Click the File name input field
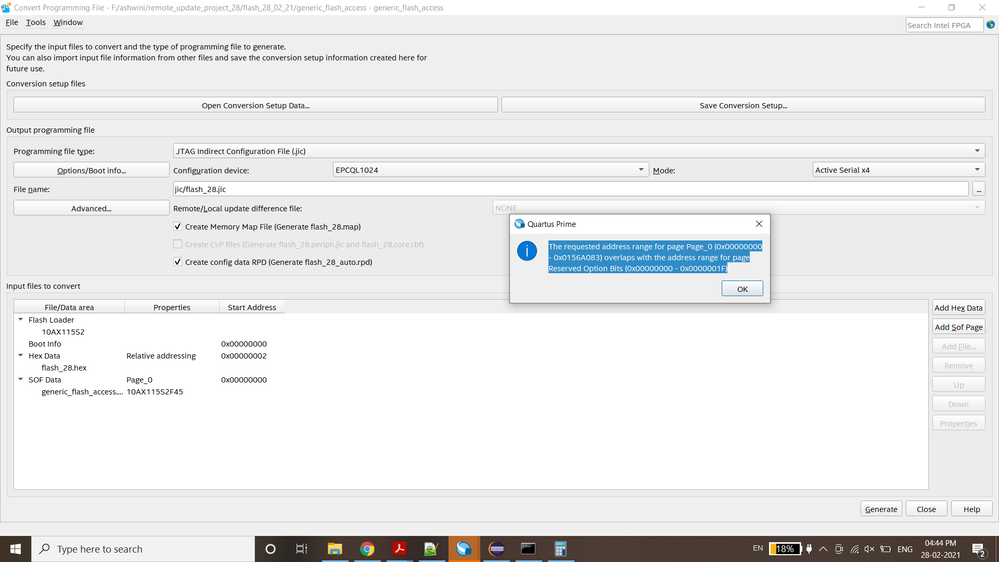 tap(570, 189)
